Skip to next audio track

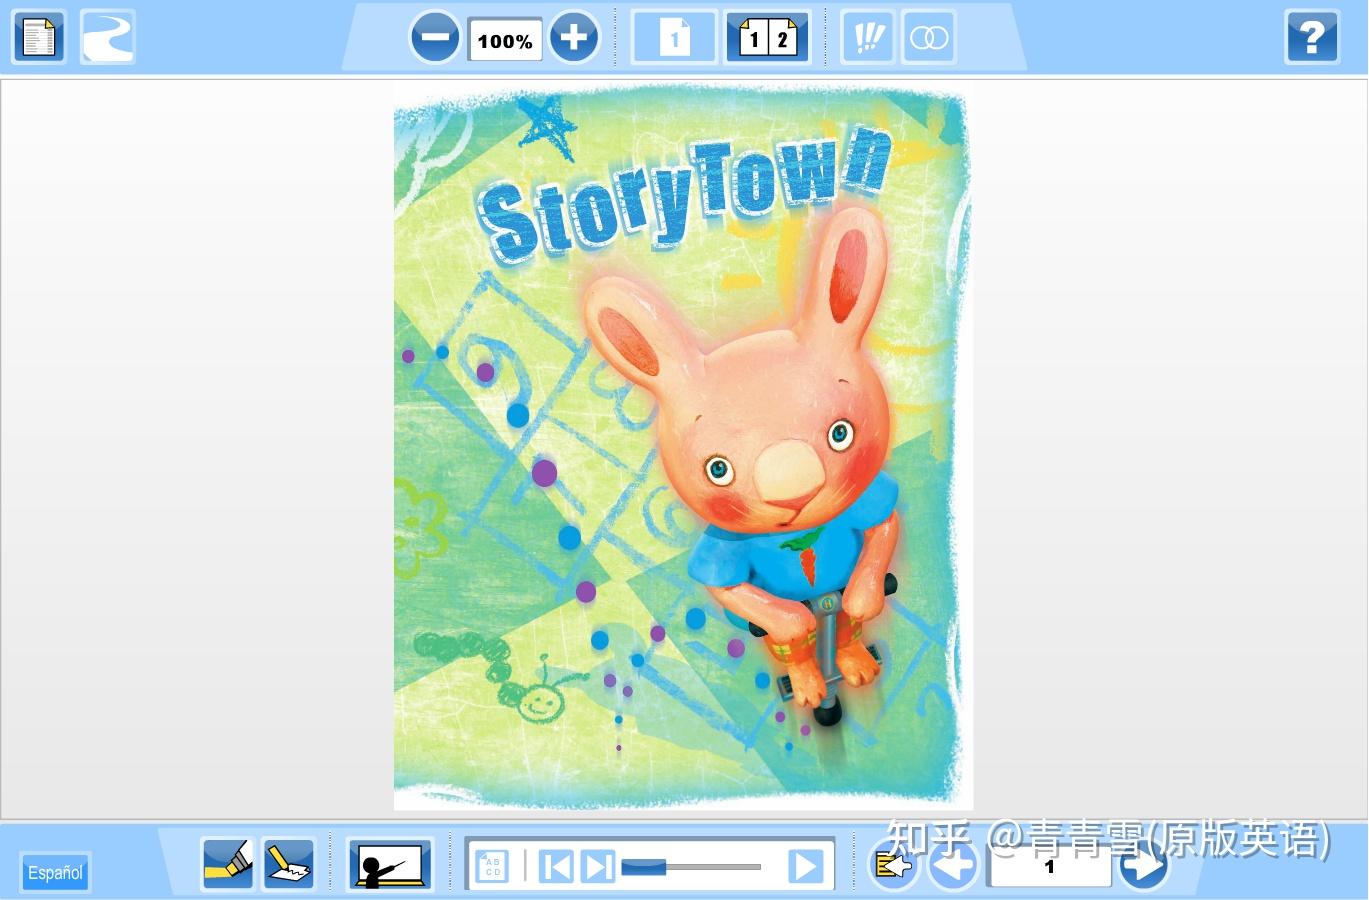(598, 866)
